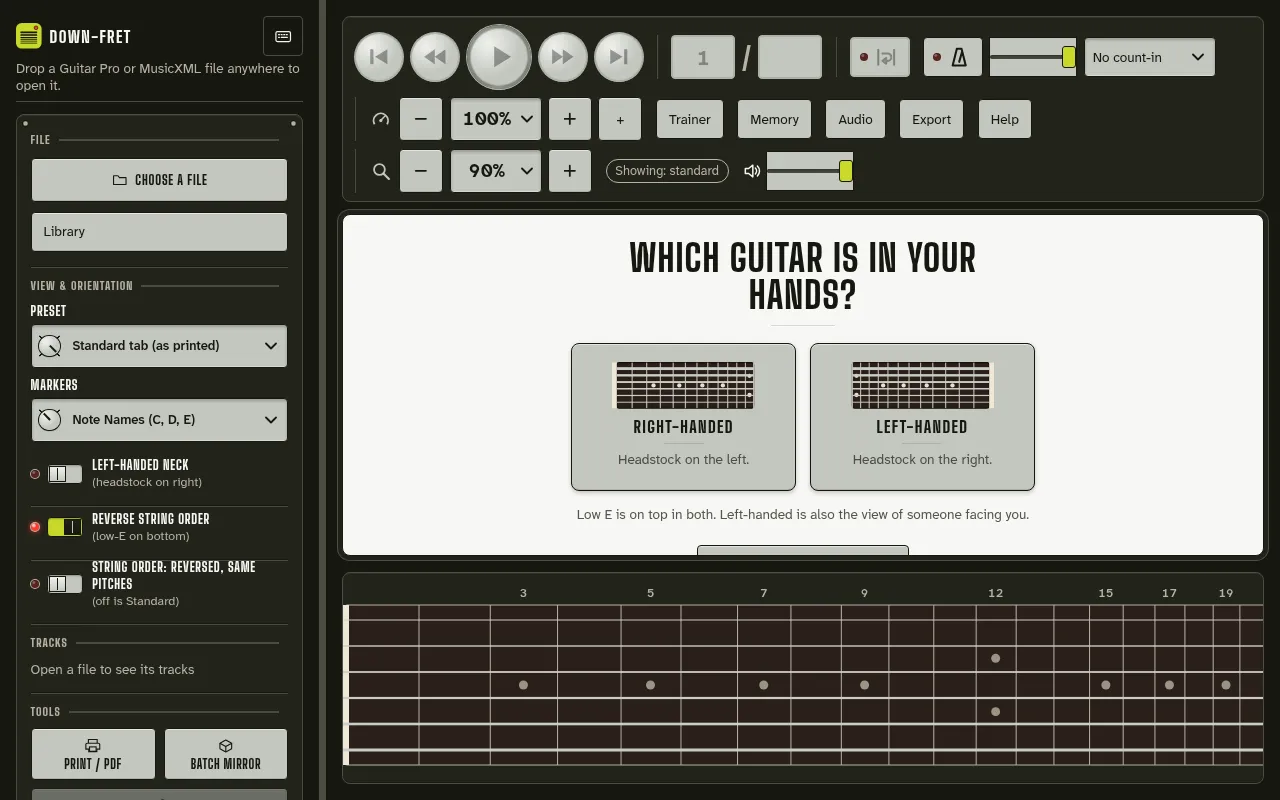Increase tempo with the large plus button
1280x800 pixels.
coord(570,119)
